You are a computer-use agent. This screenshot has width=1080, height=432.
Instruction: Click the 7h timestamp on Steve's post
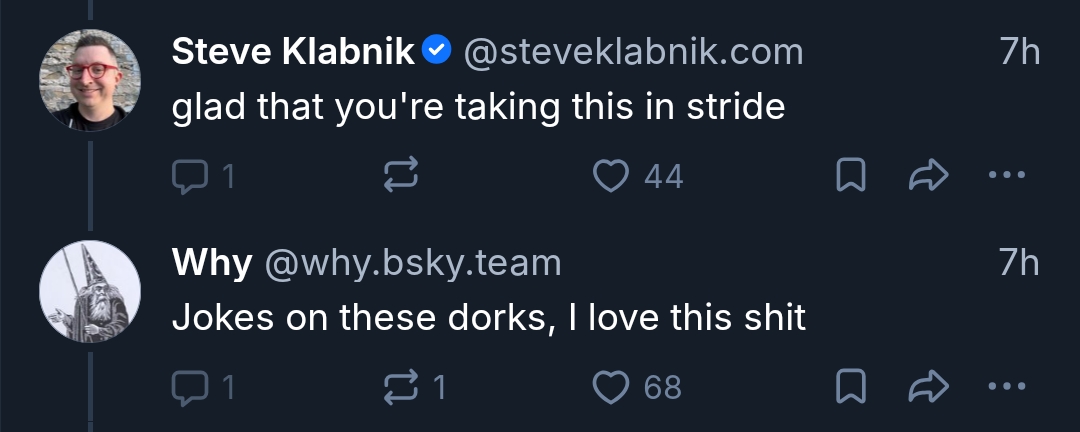click(x=1020, y=52)
